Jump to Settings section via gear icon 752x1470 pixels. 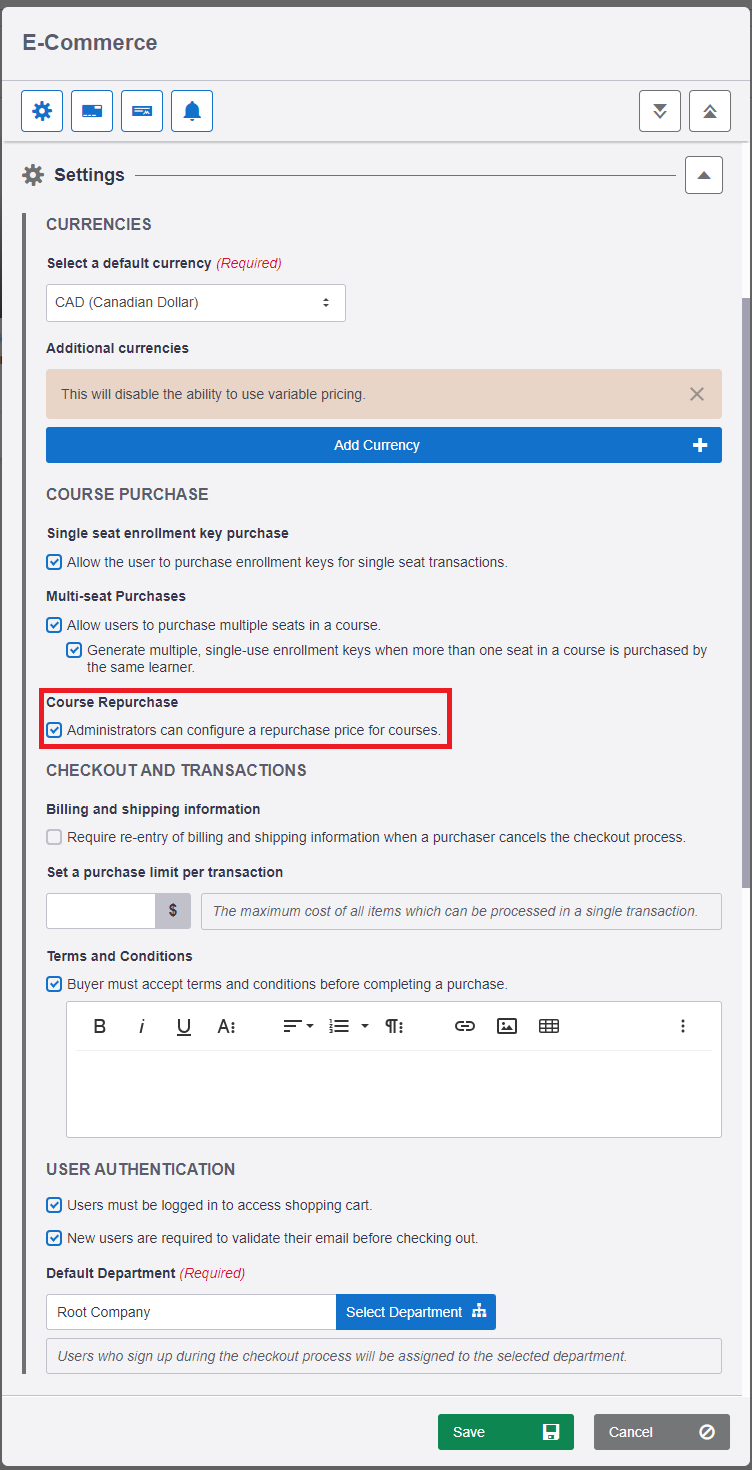(42, 111)
